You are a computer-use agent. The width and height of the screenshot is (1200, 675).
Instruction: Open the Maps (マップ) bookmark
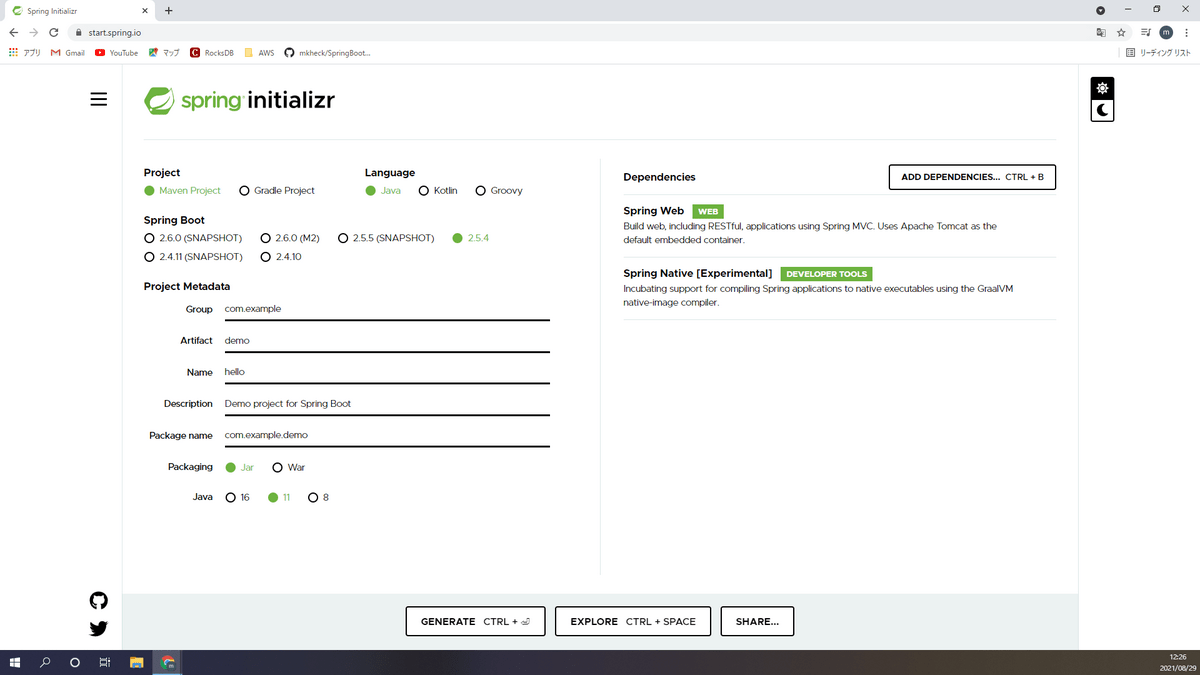click(x=164, y=53)
